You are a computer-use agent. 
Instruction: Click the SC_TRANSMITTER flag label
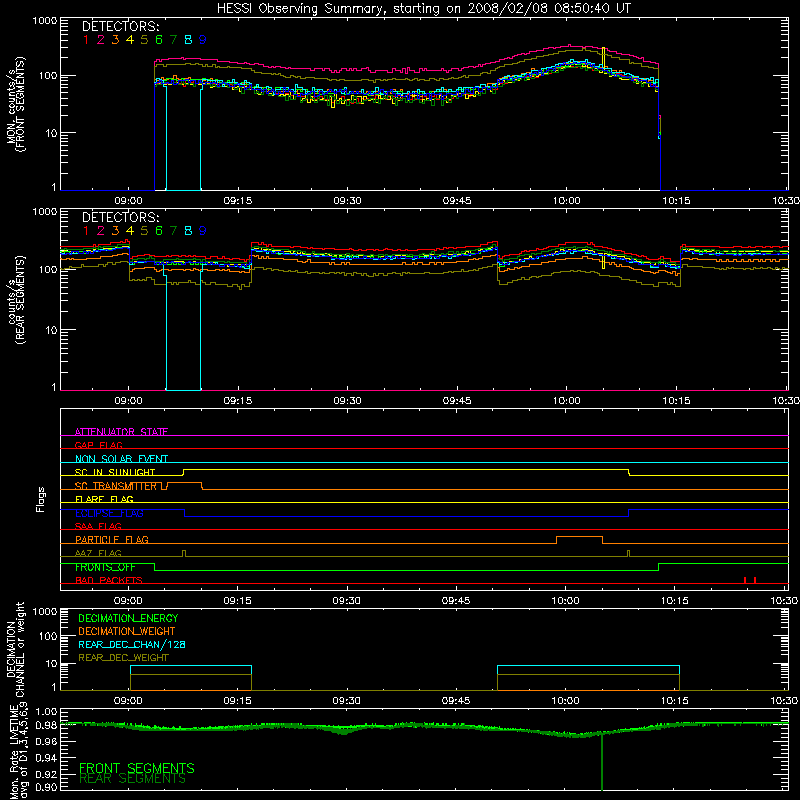coord(116,486)
